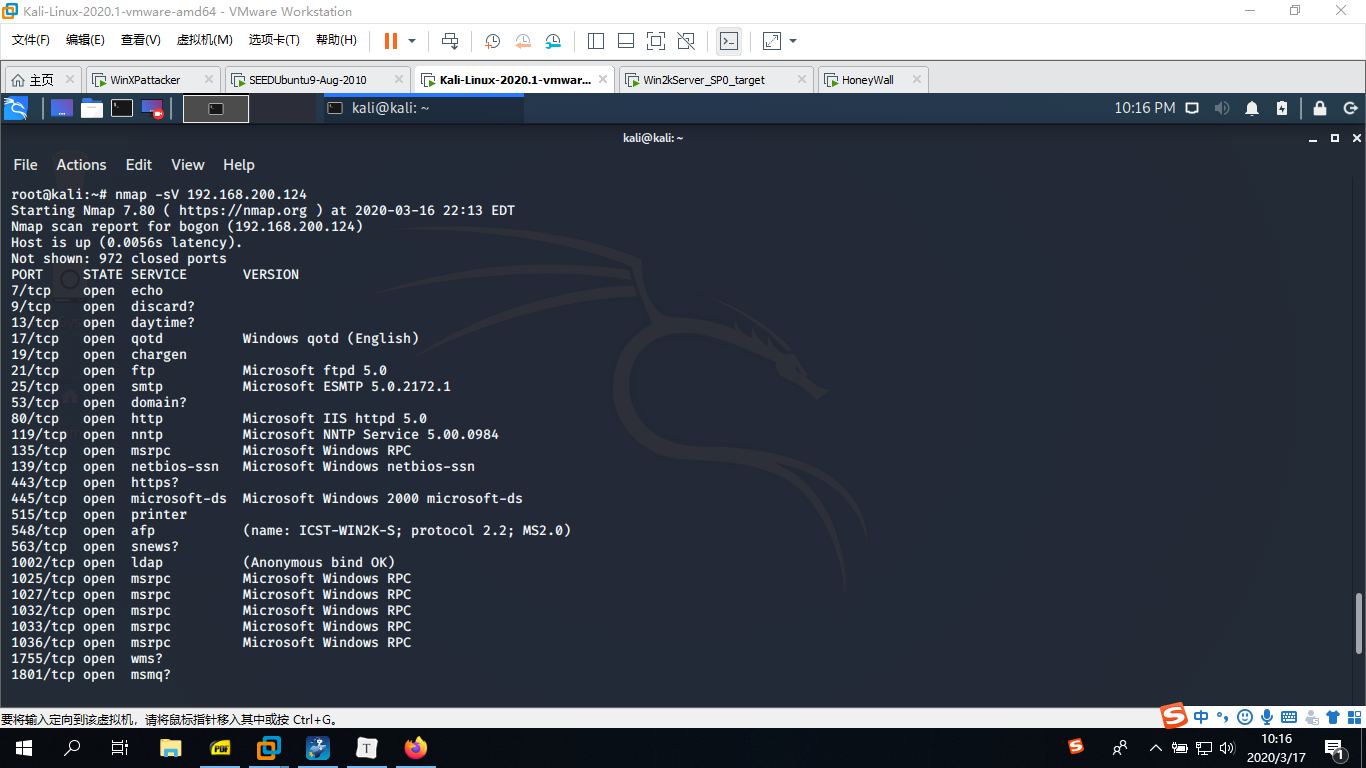Open the terminal File menu

tap(25, 165)
